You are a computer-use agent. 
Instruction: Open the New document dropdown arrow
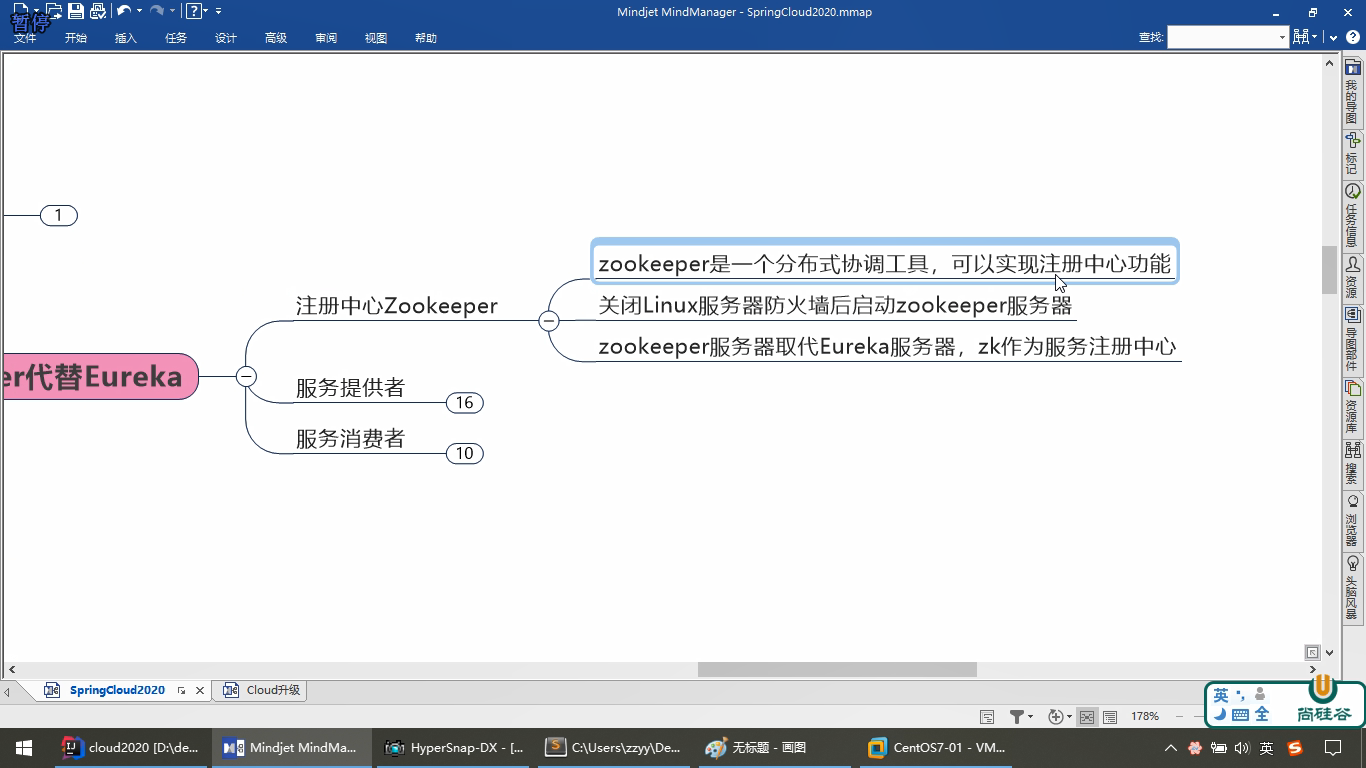[36, 11]
